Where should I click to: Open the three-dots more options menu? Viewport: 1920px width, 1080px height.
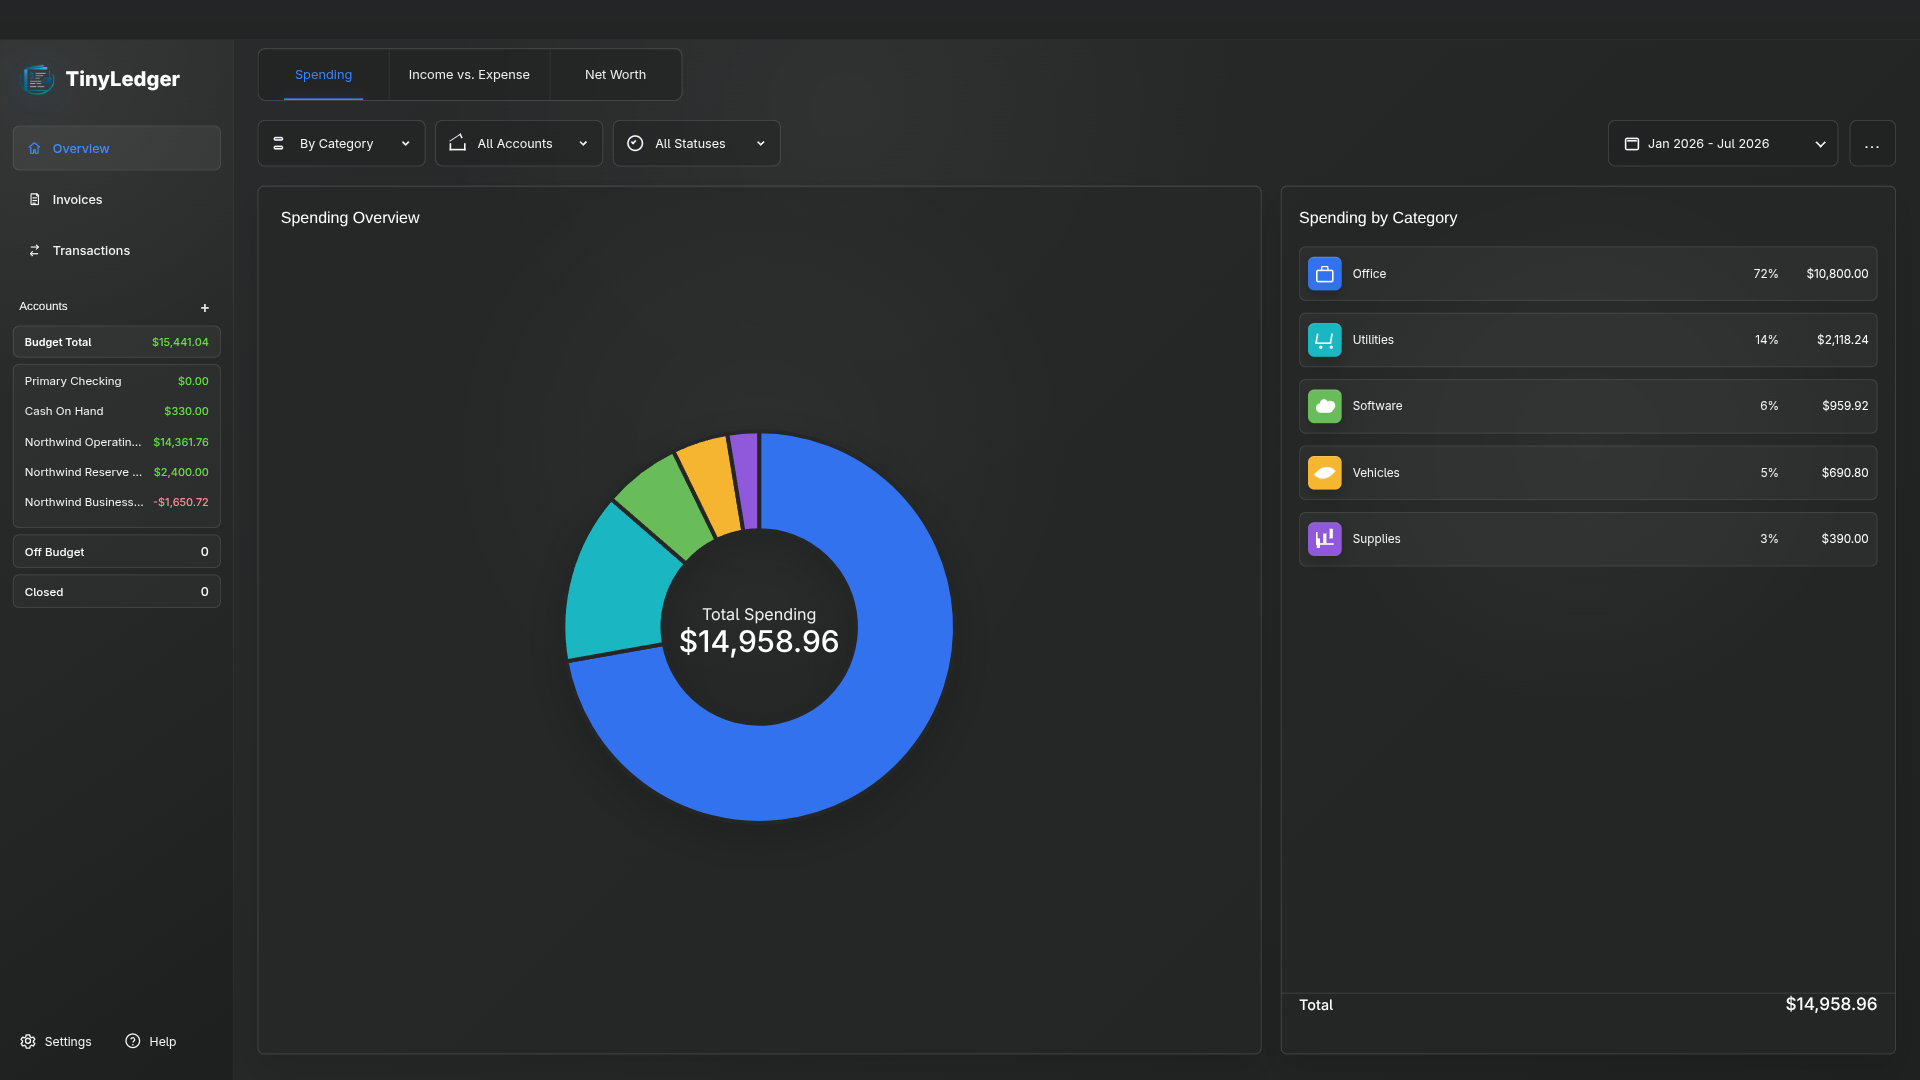1872,144
